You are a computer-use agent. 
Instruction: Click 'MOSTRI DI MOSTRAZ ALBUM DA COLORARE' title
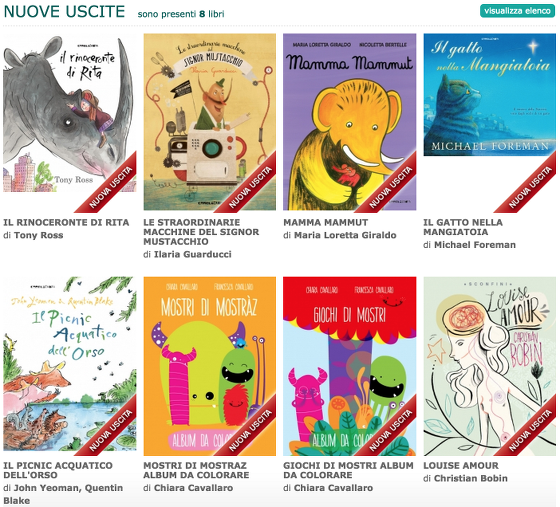(x=196, y=470)
